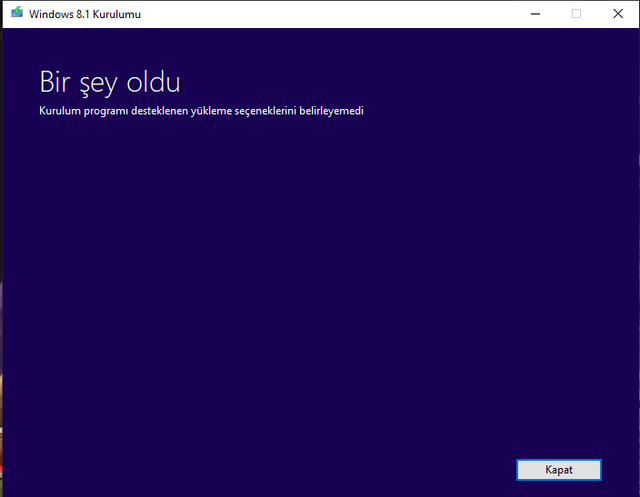Click the empty purple area in the window center

pos(320,280)
